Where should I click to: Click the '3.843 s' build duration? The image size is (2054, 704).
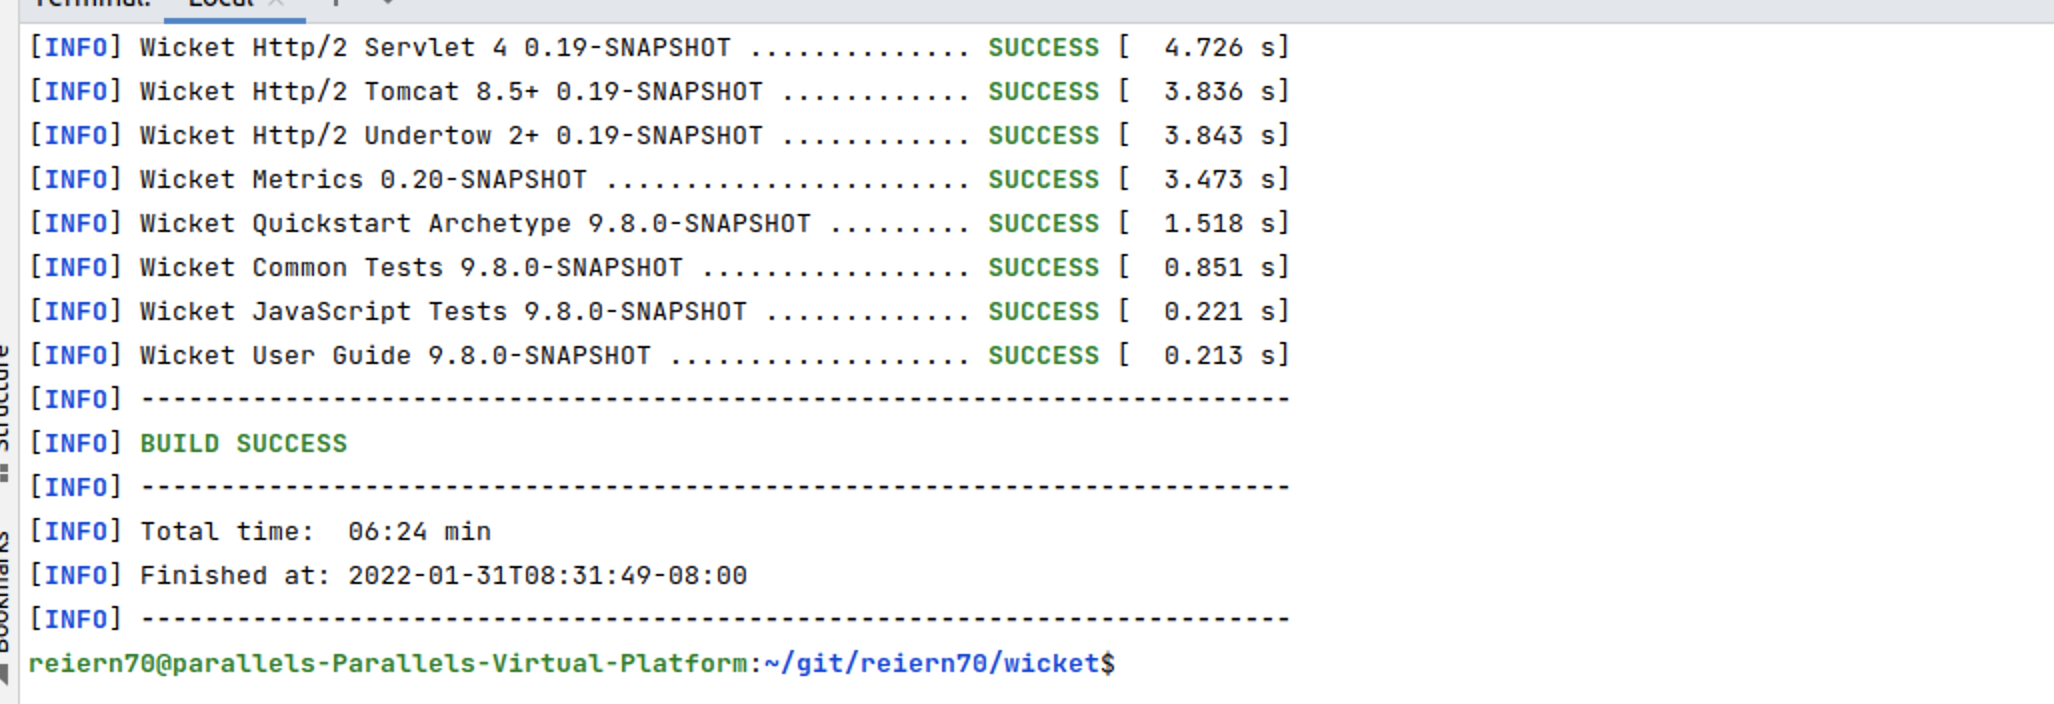(1219, 135)
